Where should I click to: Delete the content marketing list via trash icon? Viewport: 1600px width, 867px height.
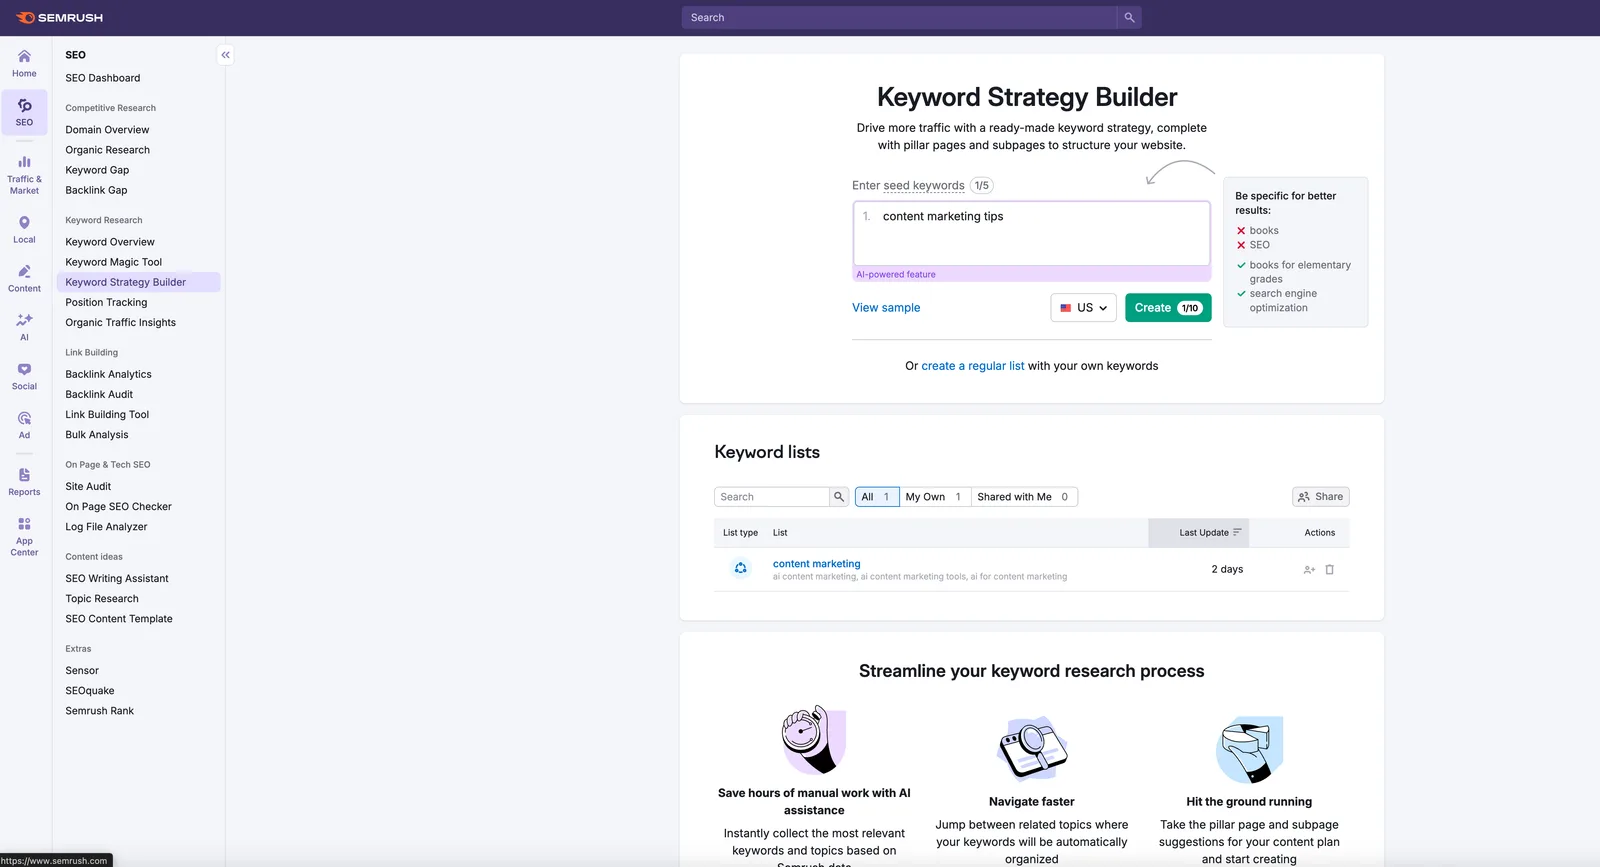tap(1329, 570)
